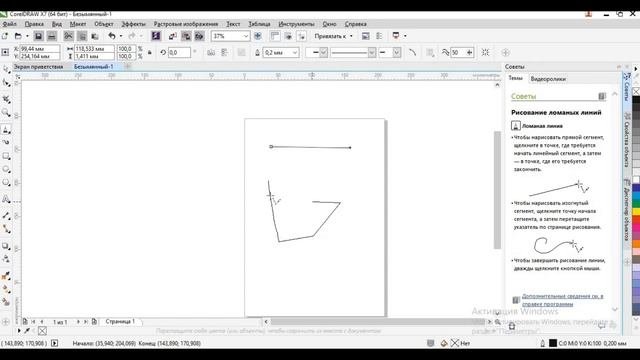Click the no-color X swatch atop palette
The width and height of the screenshot is (640, 360).
click(636, 91)
